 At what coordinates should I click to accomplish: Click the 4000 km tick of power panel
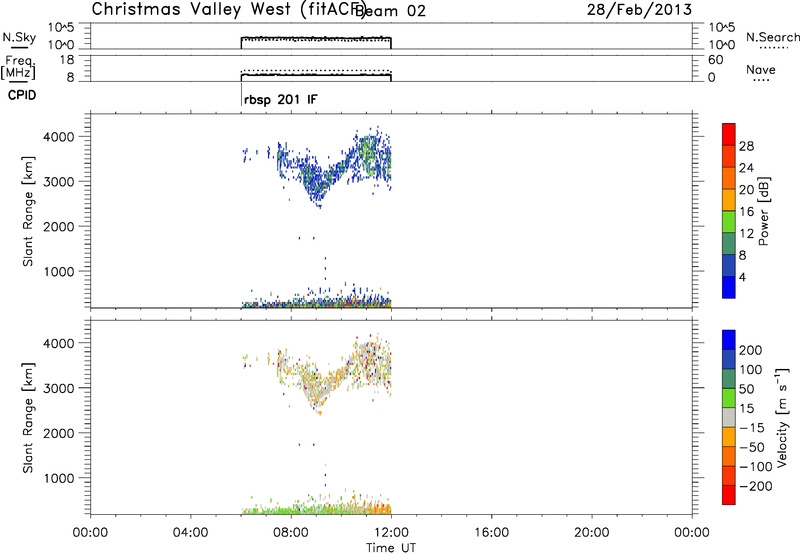pyautogui.click(x=59, y=137)
